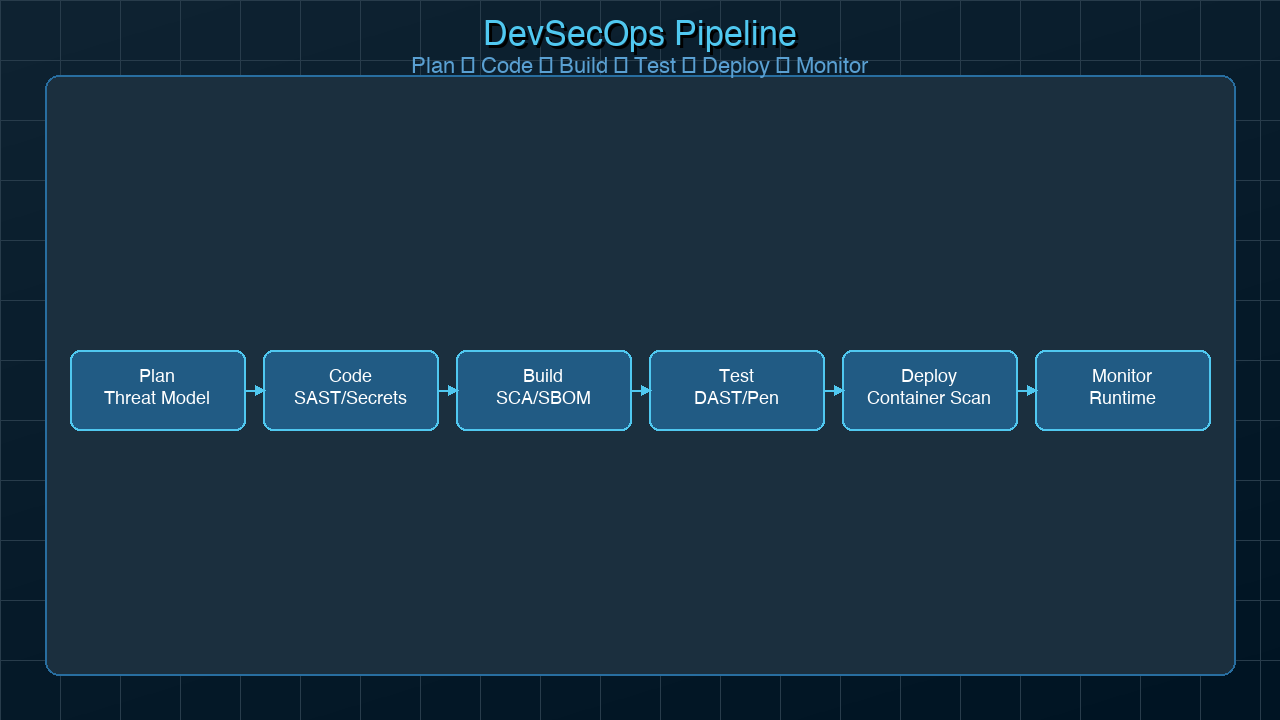
Task: Click the arrow between Test and Deploy
Action: [x=832, y=390]
